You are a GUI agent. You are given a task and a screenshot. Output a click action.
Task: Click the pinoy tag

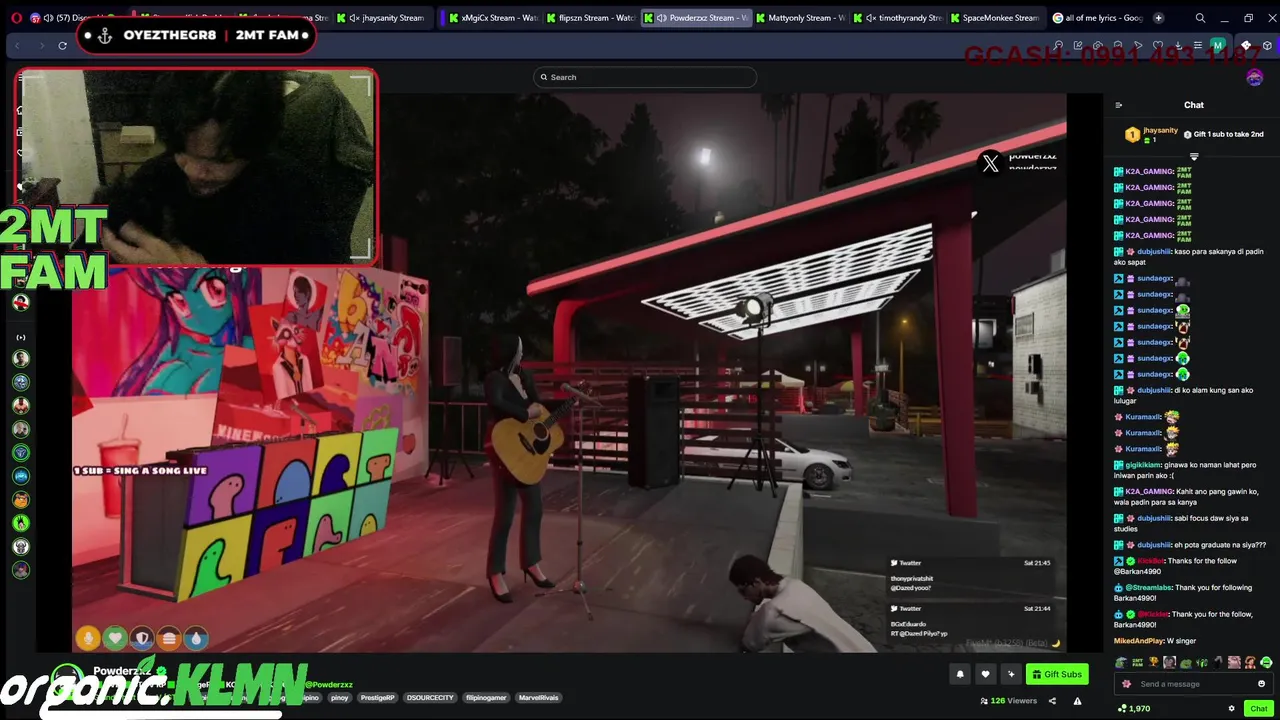pos(340,697)
